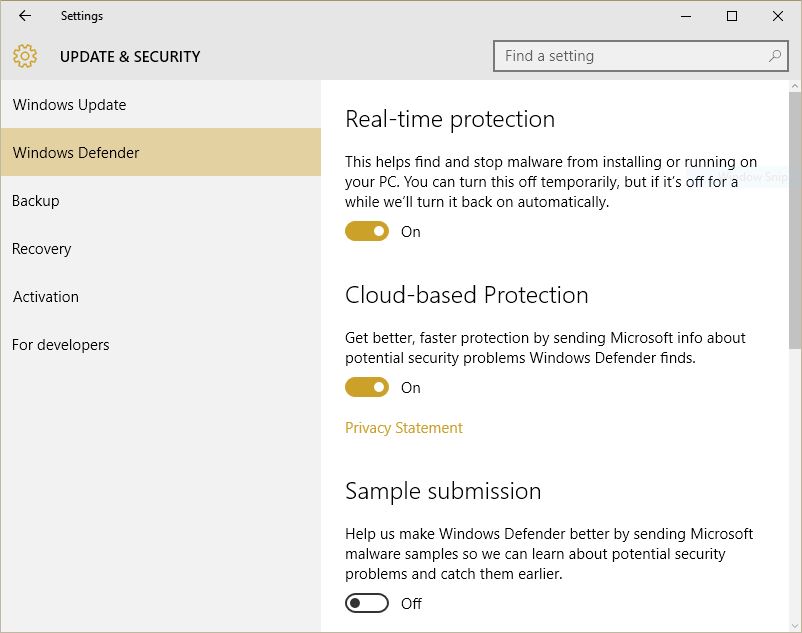The image size is (802, 633).
Task: Select Windows Update in the sidebar
Action: coord(68,104)
